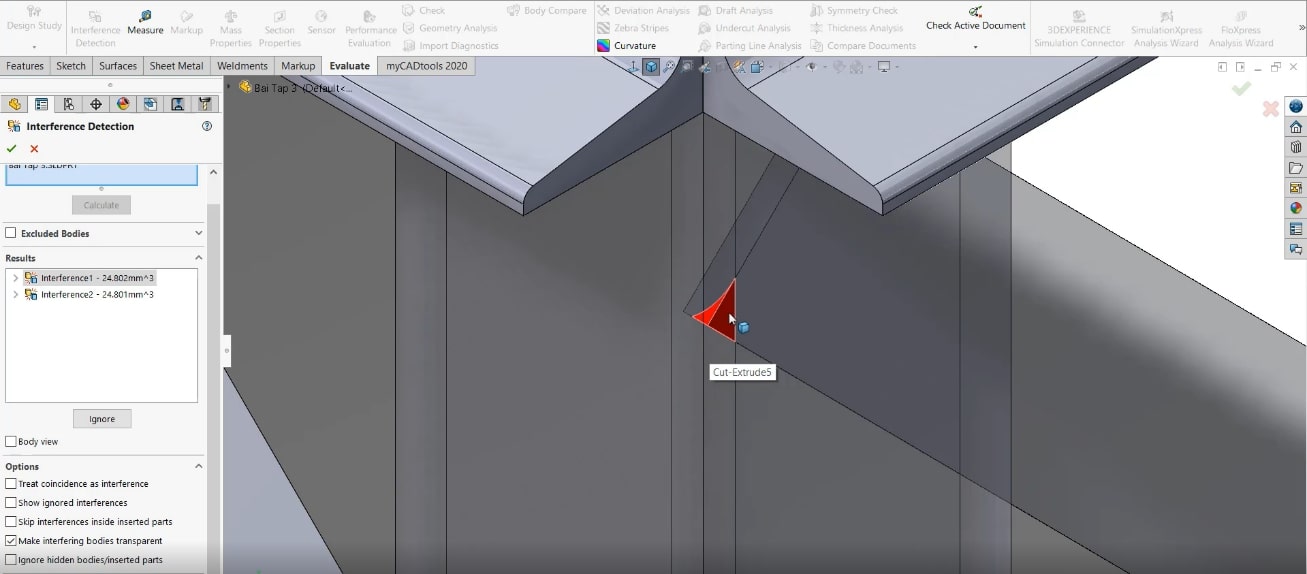Select Interference2 in the results list

[96, 295]
